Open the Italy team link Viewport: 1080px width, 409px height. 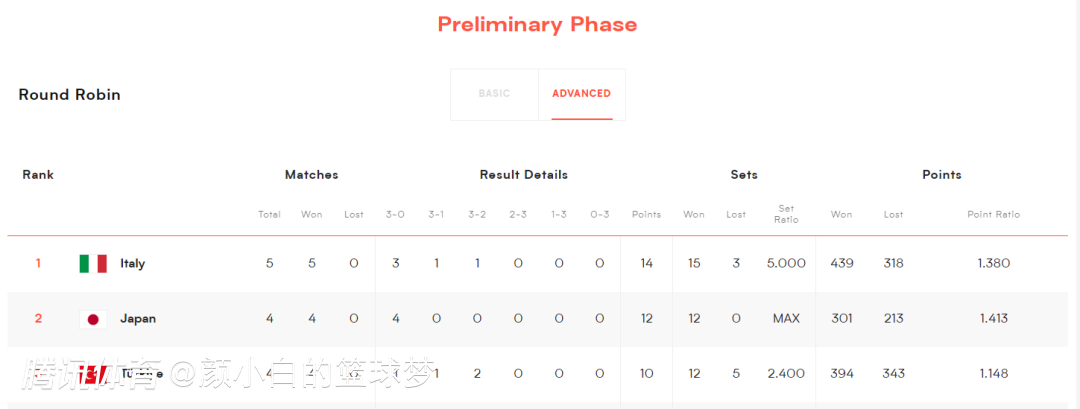[132, 263]
